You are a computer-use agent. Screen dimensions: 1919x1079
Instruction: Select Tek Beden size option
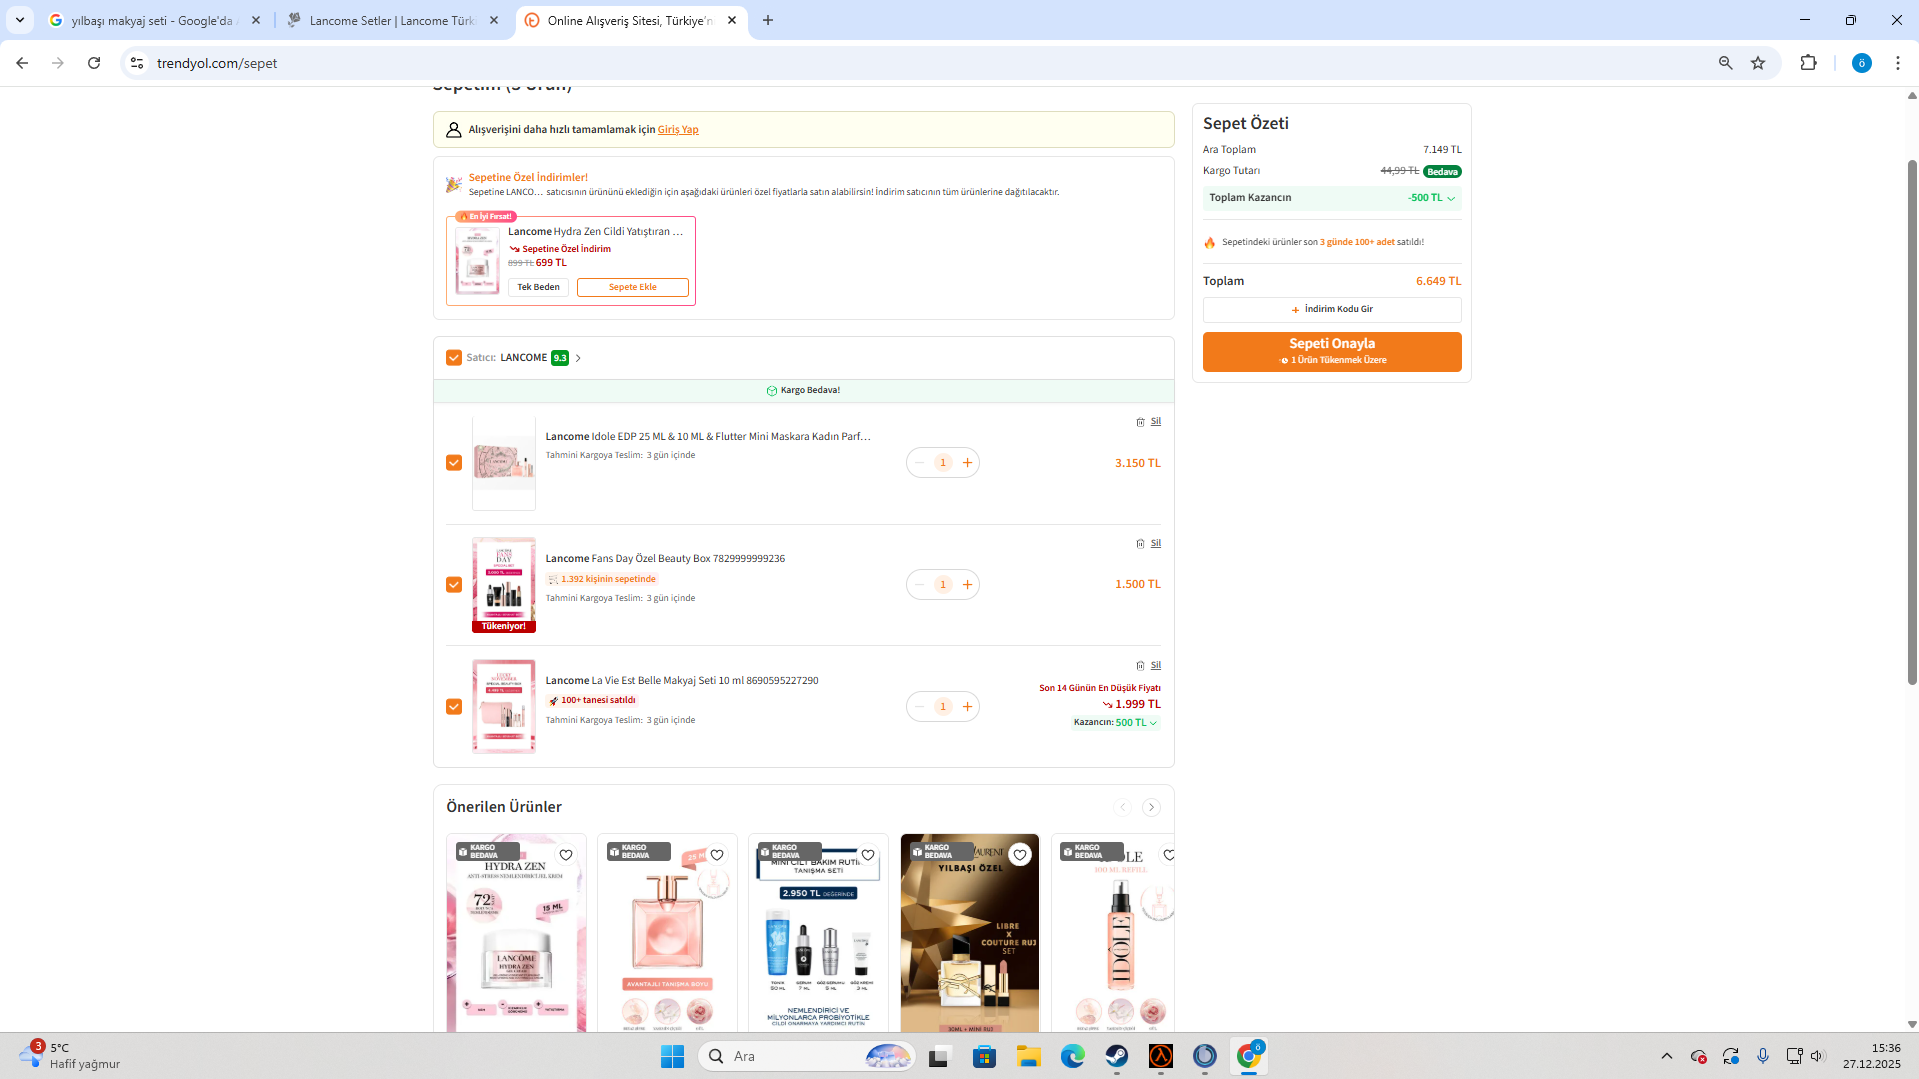538,288
